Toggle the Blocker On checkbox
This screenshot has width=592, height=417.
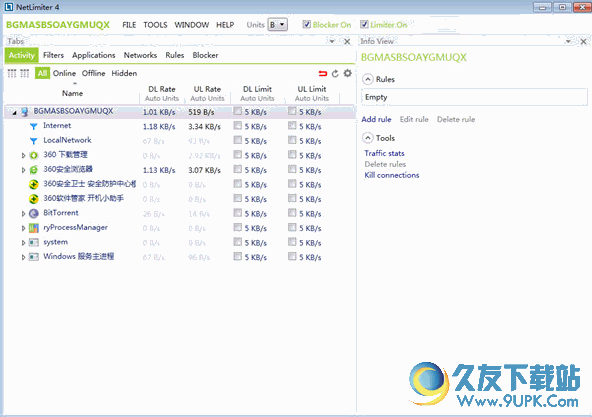307,25
